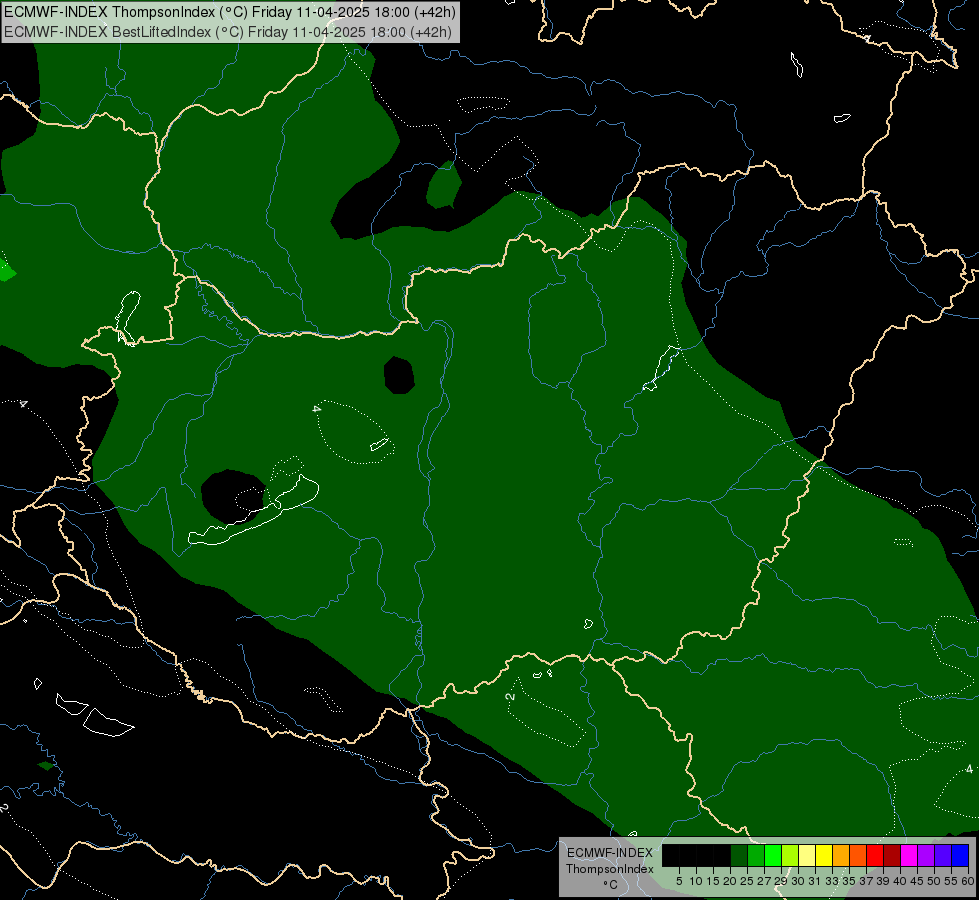Click legend tick label 40

point(900,881)
